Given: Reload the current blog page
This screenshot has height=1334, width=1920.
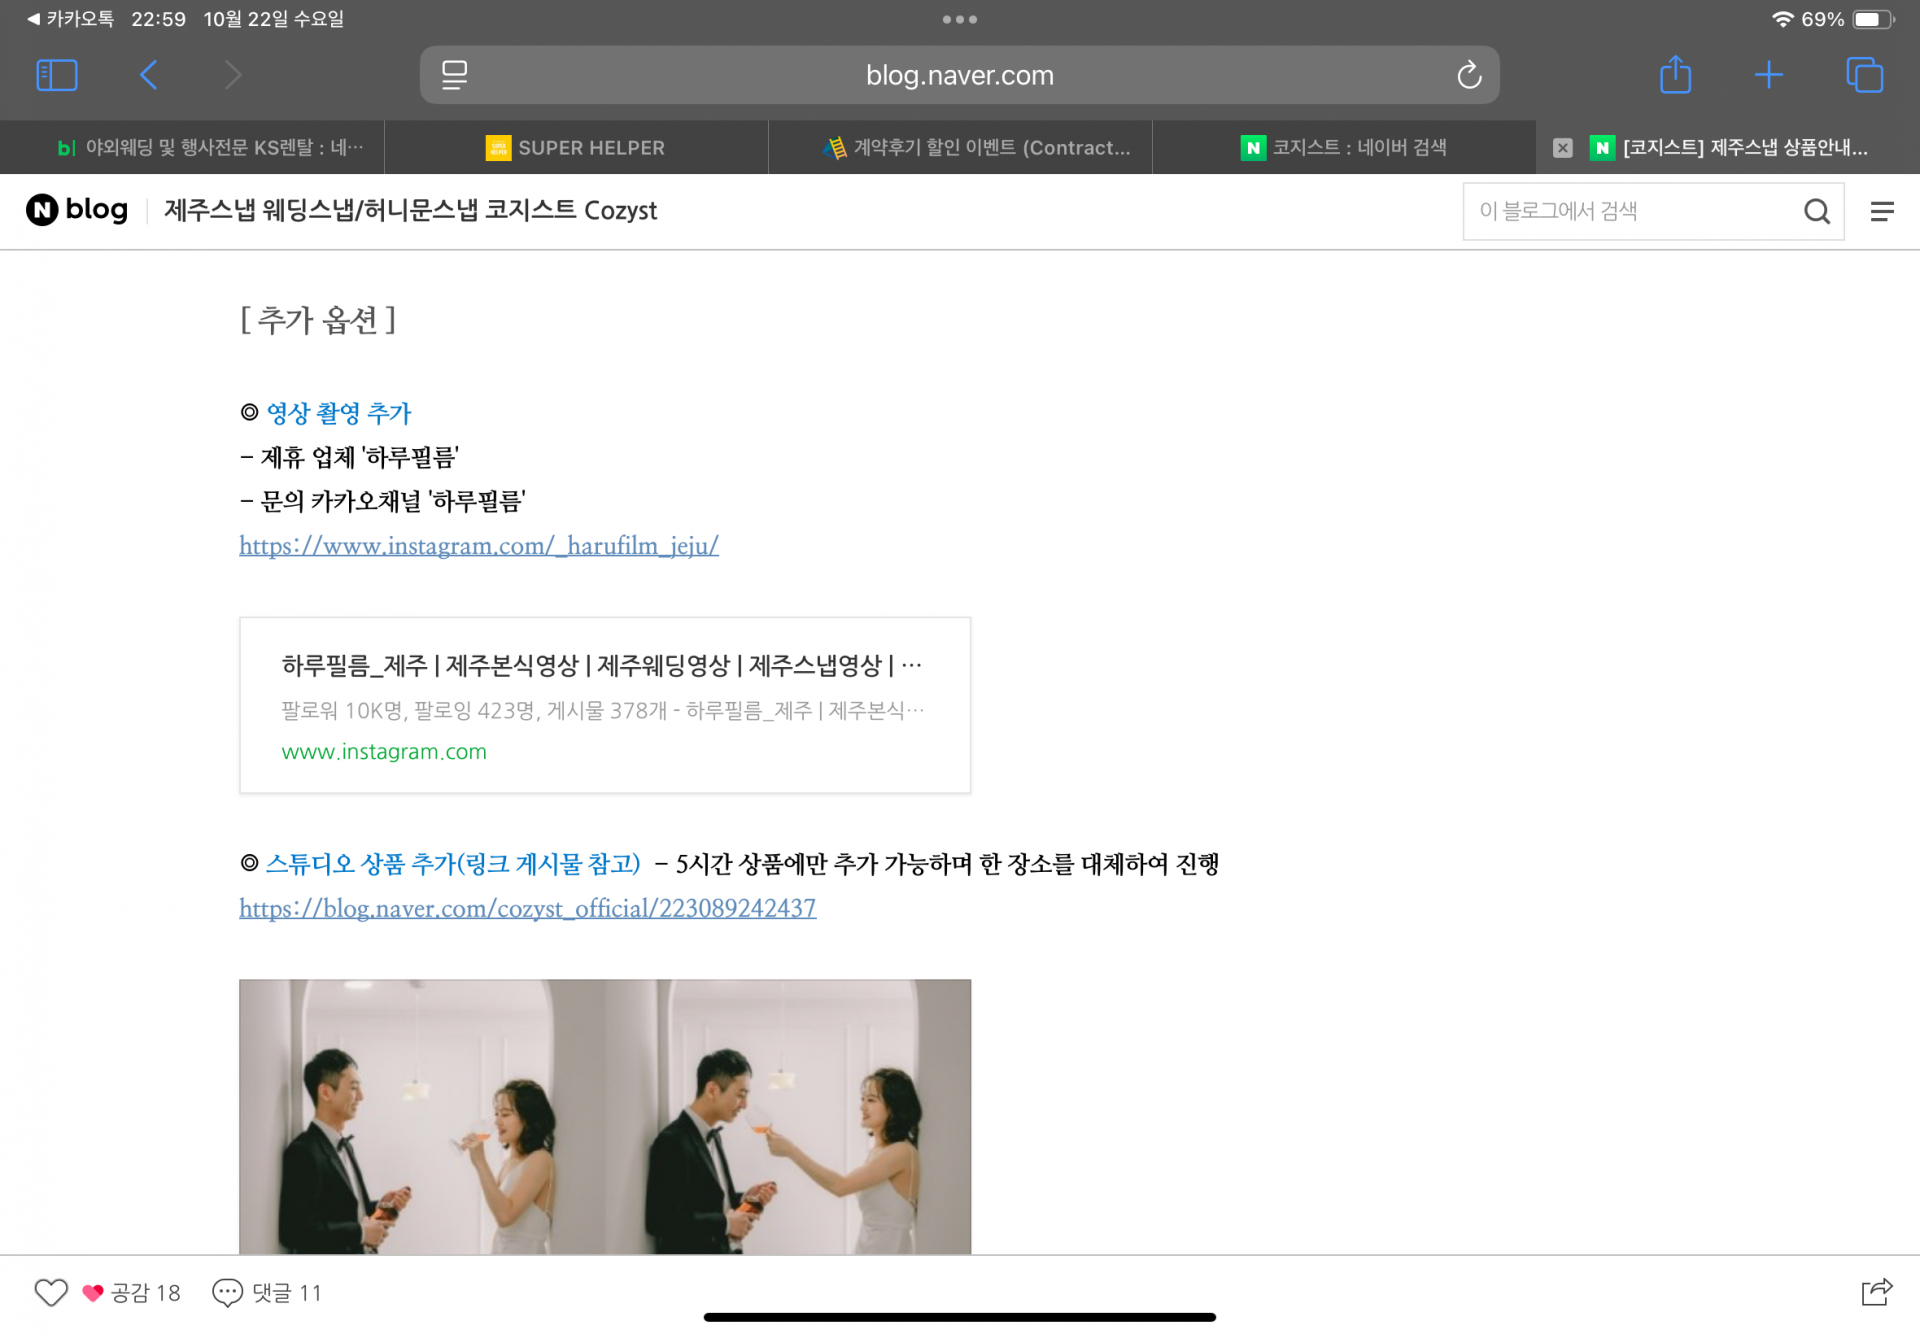Looking at the screenshot, I should [1468, 75].
